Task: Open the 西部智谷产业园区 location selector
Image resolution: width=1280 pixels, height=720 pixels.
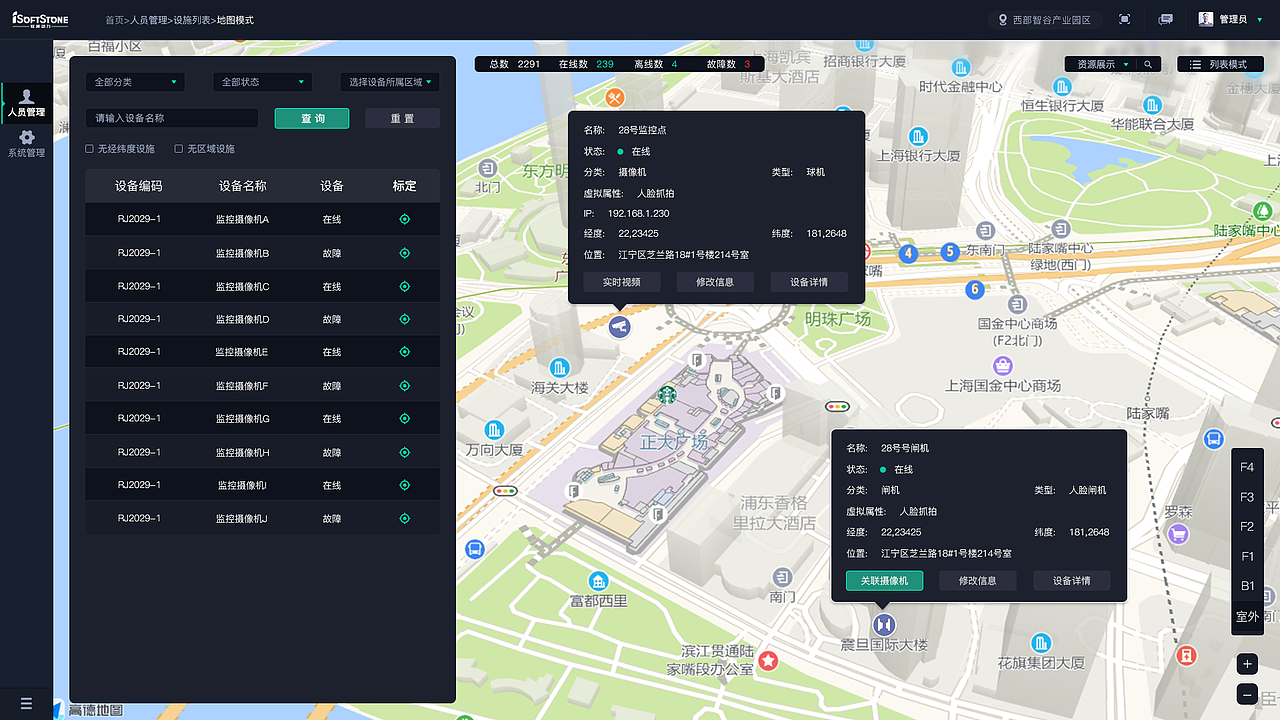Action: [1046, 20]
